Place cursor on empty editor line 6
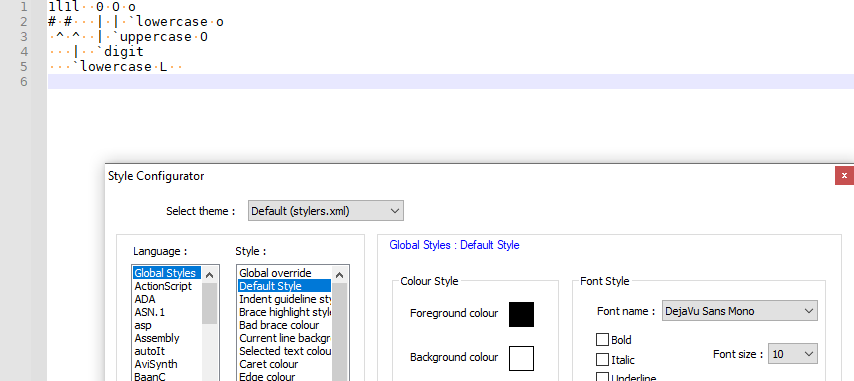The height and width of the screenshot is (381, 854). pos(450,81)
